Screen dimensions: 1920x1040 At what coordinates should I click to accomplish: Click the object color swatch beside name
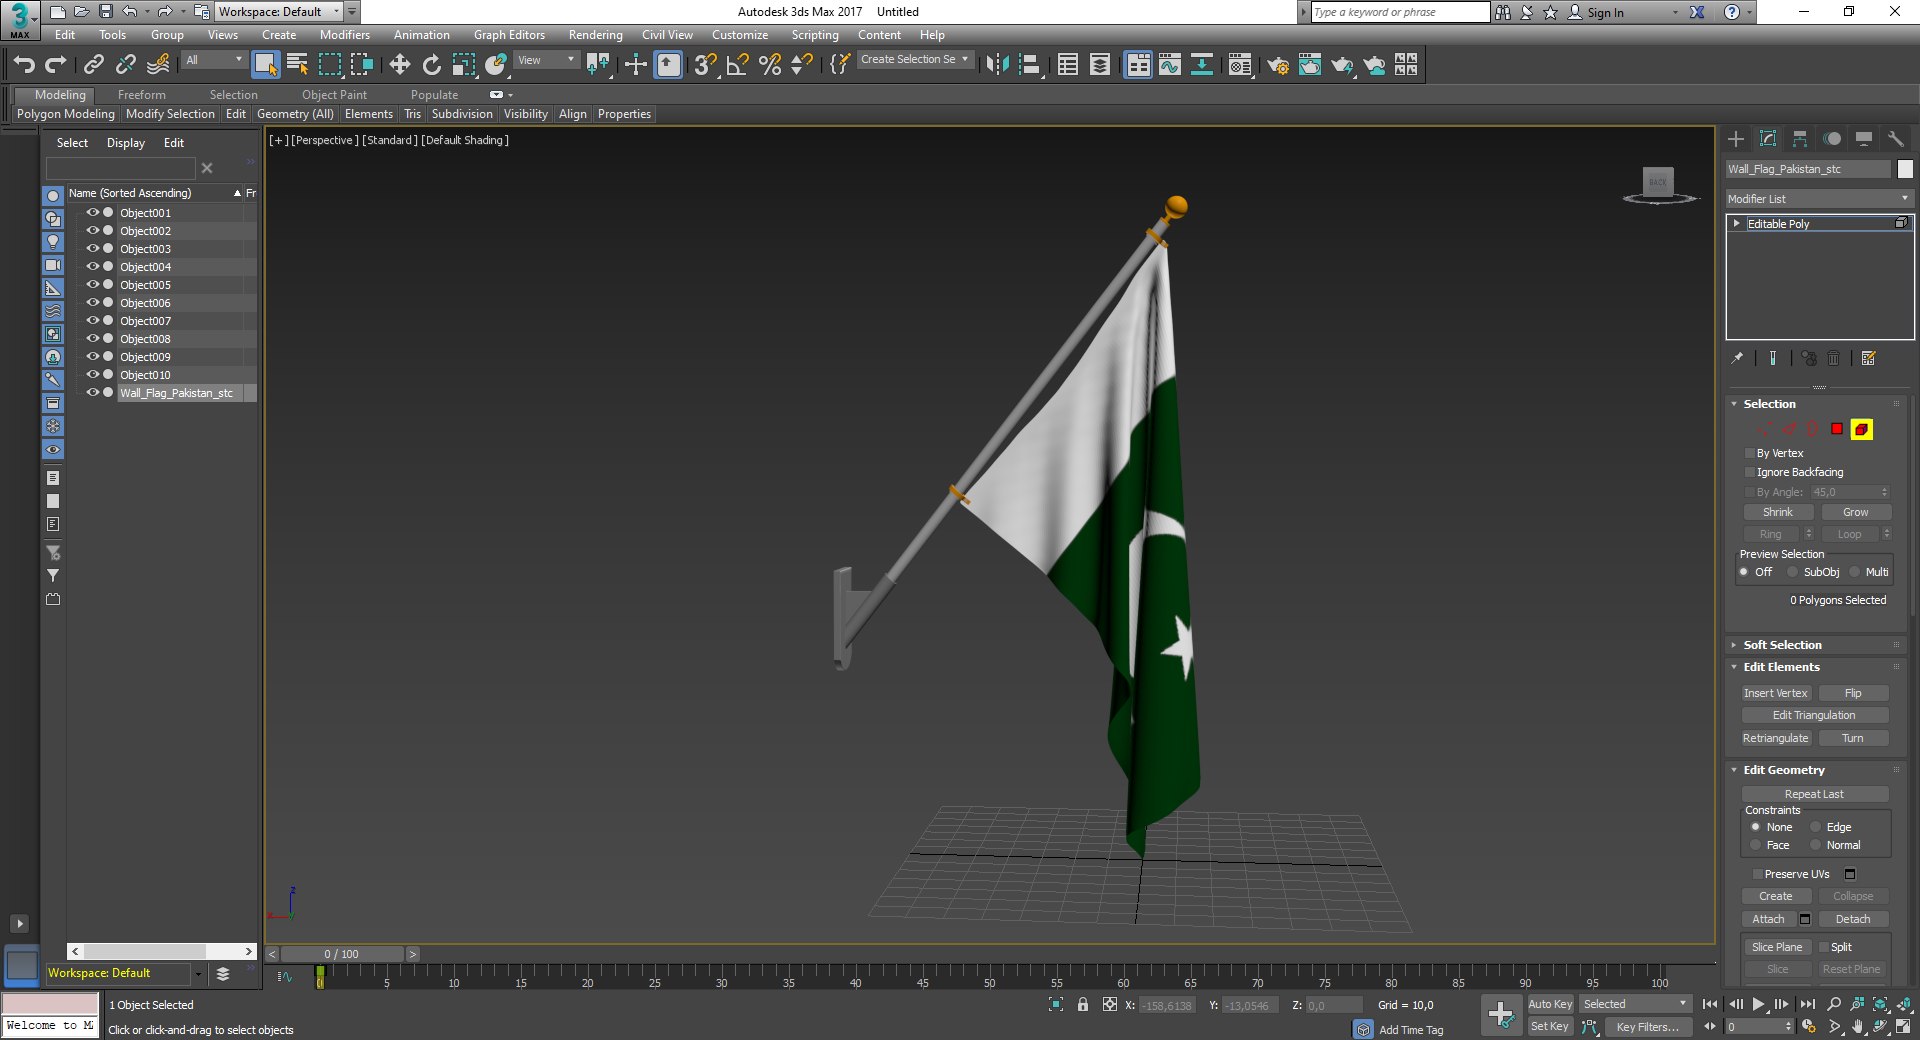1905,169
